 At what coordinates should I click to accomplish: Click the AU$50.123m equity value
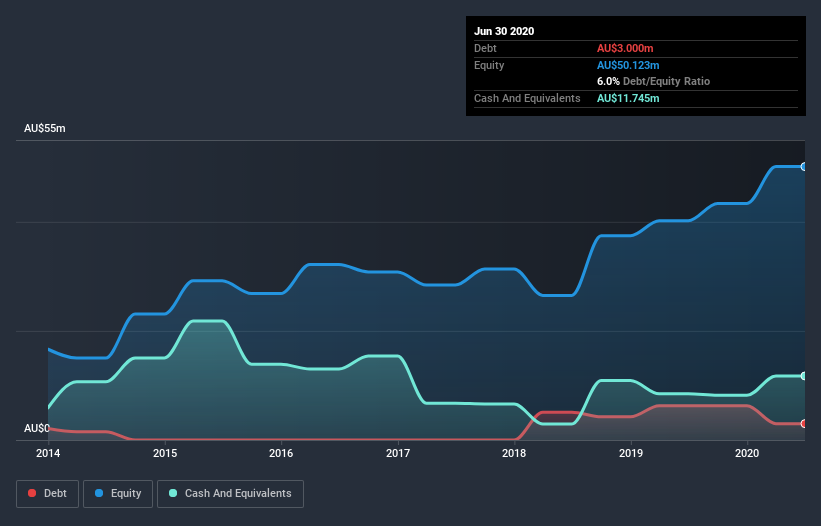(x=628, y=65)
